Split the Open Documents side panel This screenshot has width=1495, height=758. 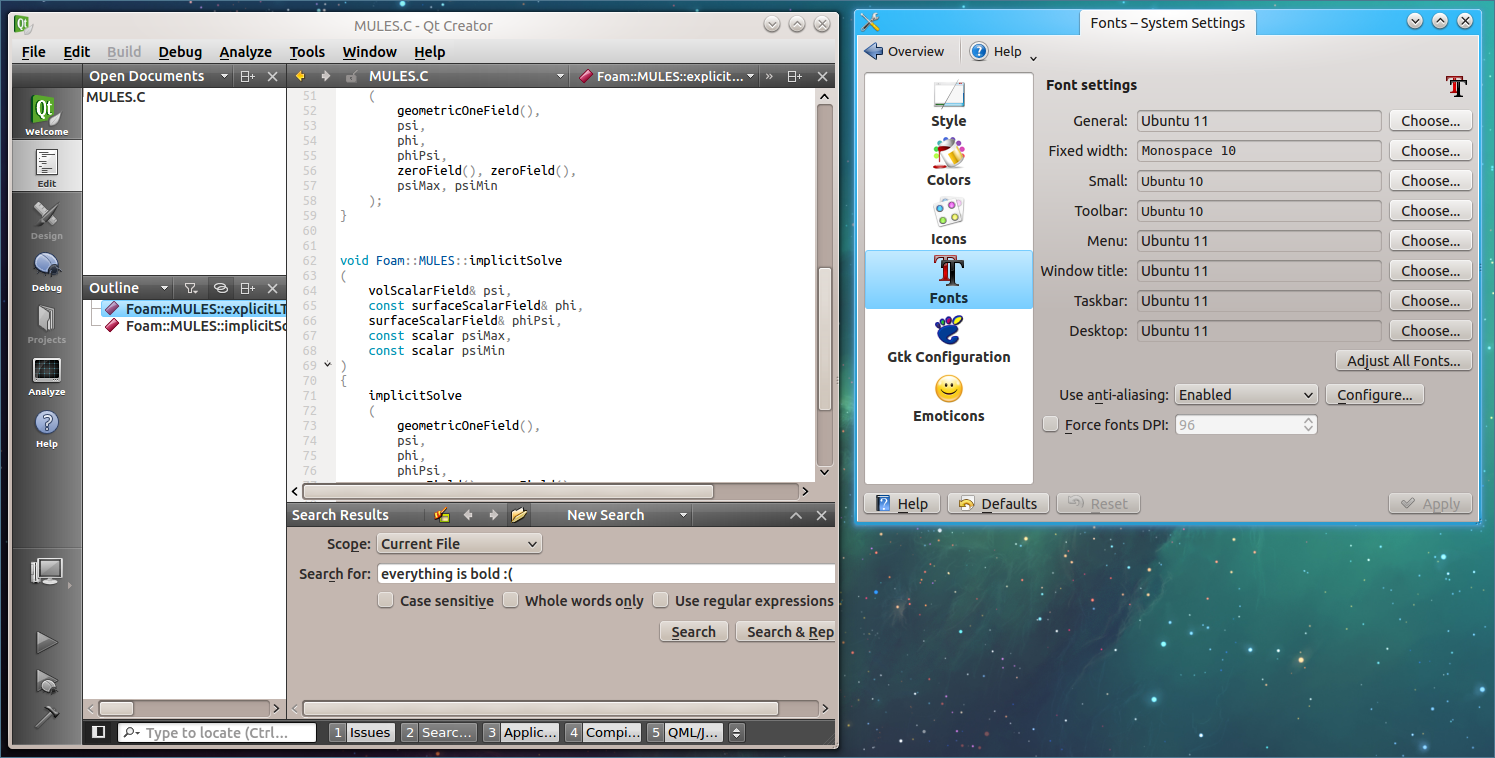pyautogui.click(x=247, y=76)
